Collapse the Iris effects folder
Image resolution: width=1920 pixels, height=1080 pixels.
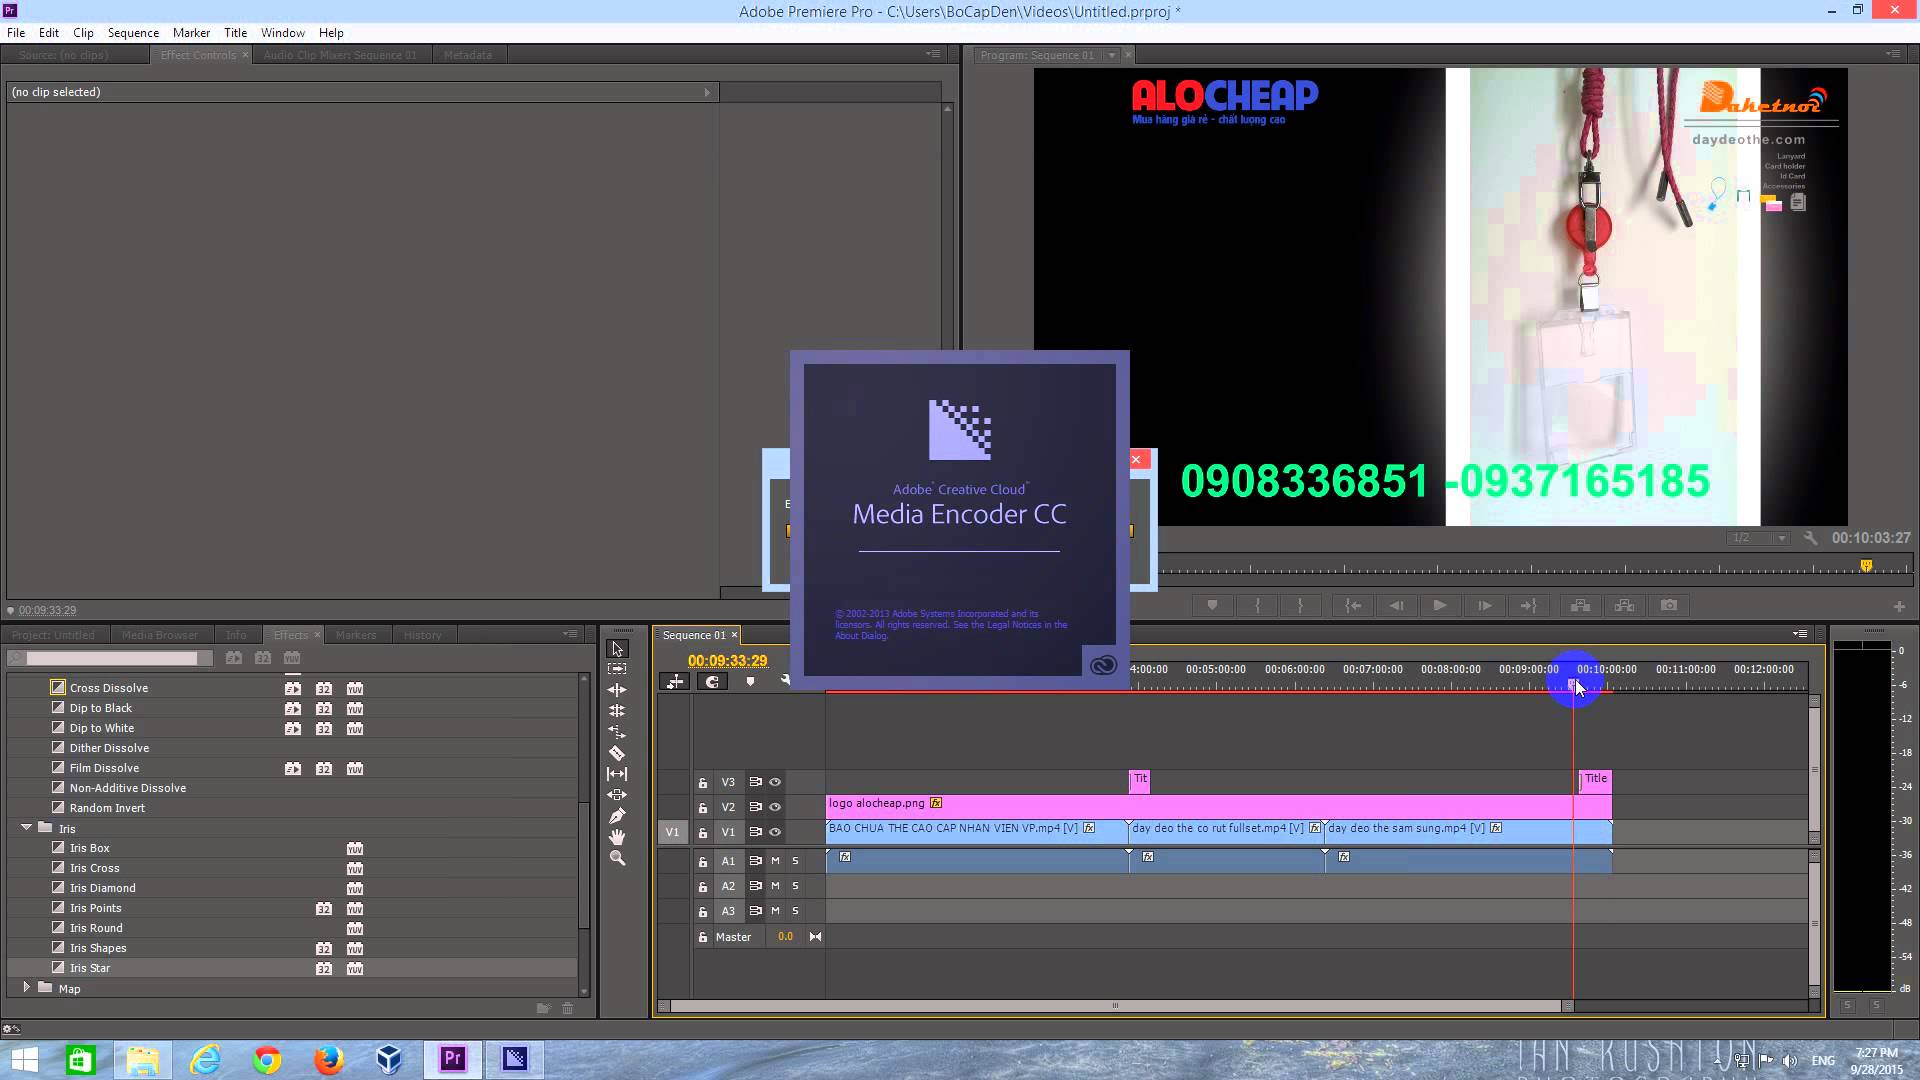27,828
